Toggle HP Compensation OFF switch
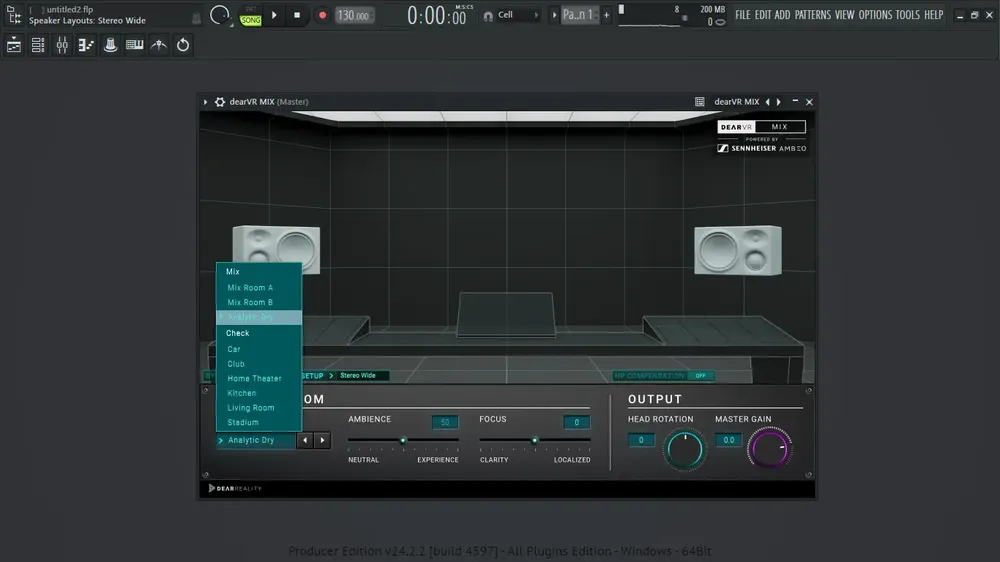Image resolution: width=1000 pixels, height=562 pixels. [x=700, y=376]
